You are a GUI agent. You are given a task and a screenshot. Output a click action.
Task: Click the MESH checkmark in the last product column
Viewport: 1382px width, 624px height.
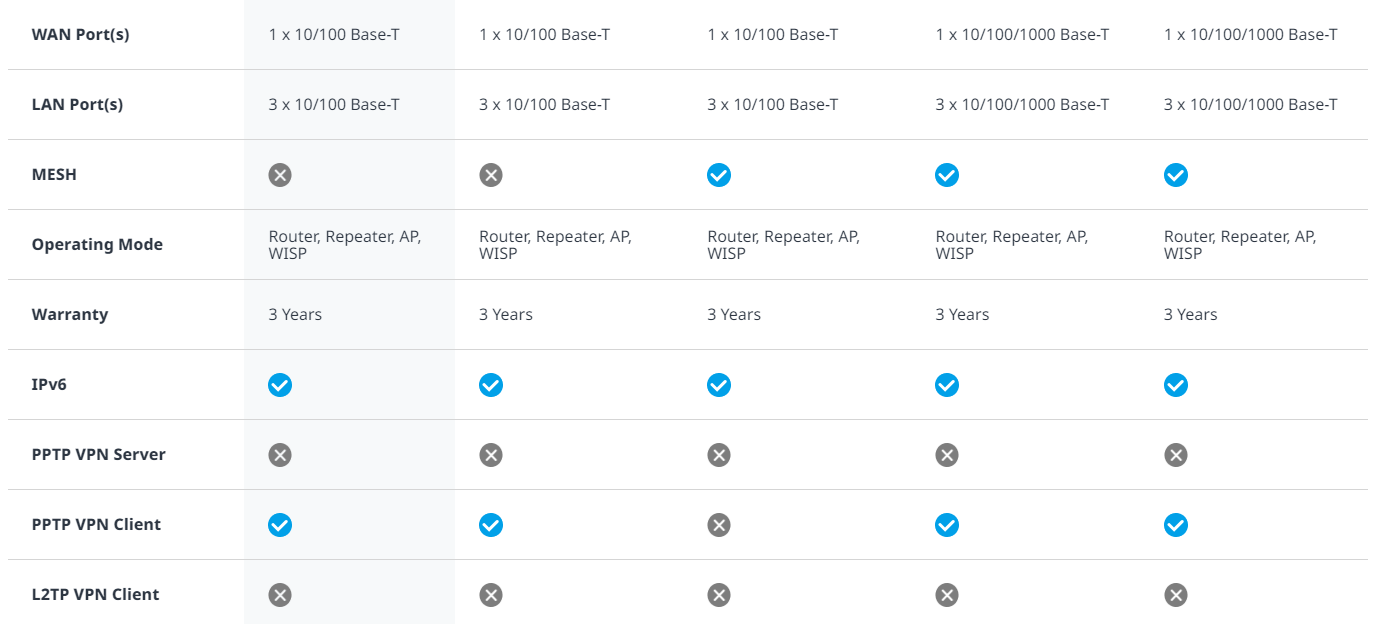coord(1176,175)
